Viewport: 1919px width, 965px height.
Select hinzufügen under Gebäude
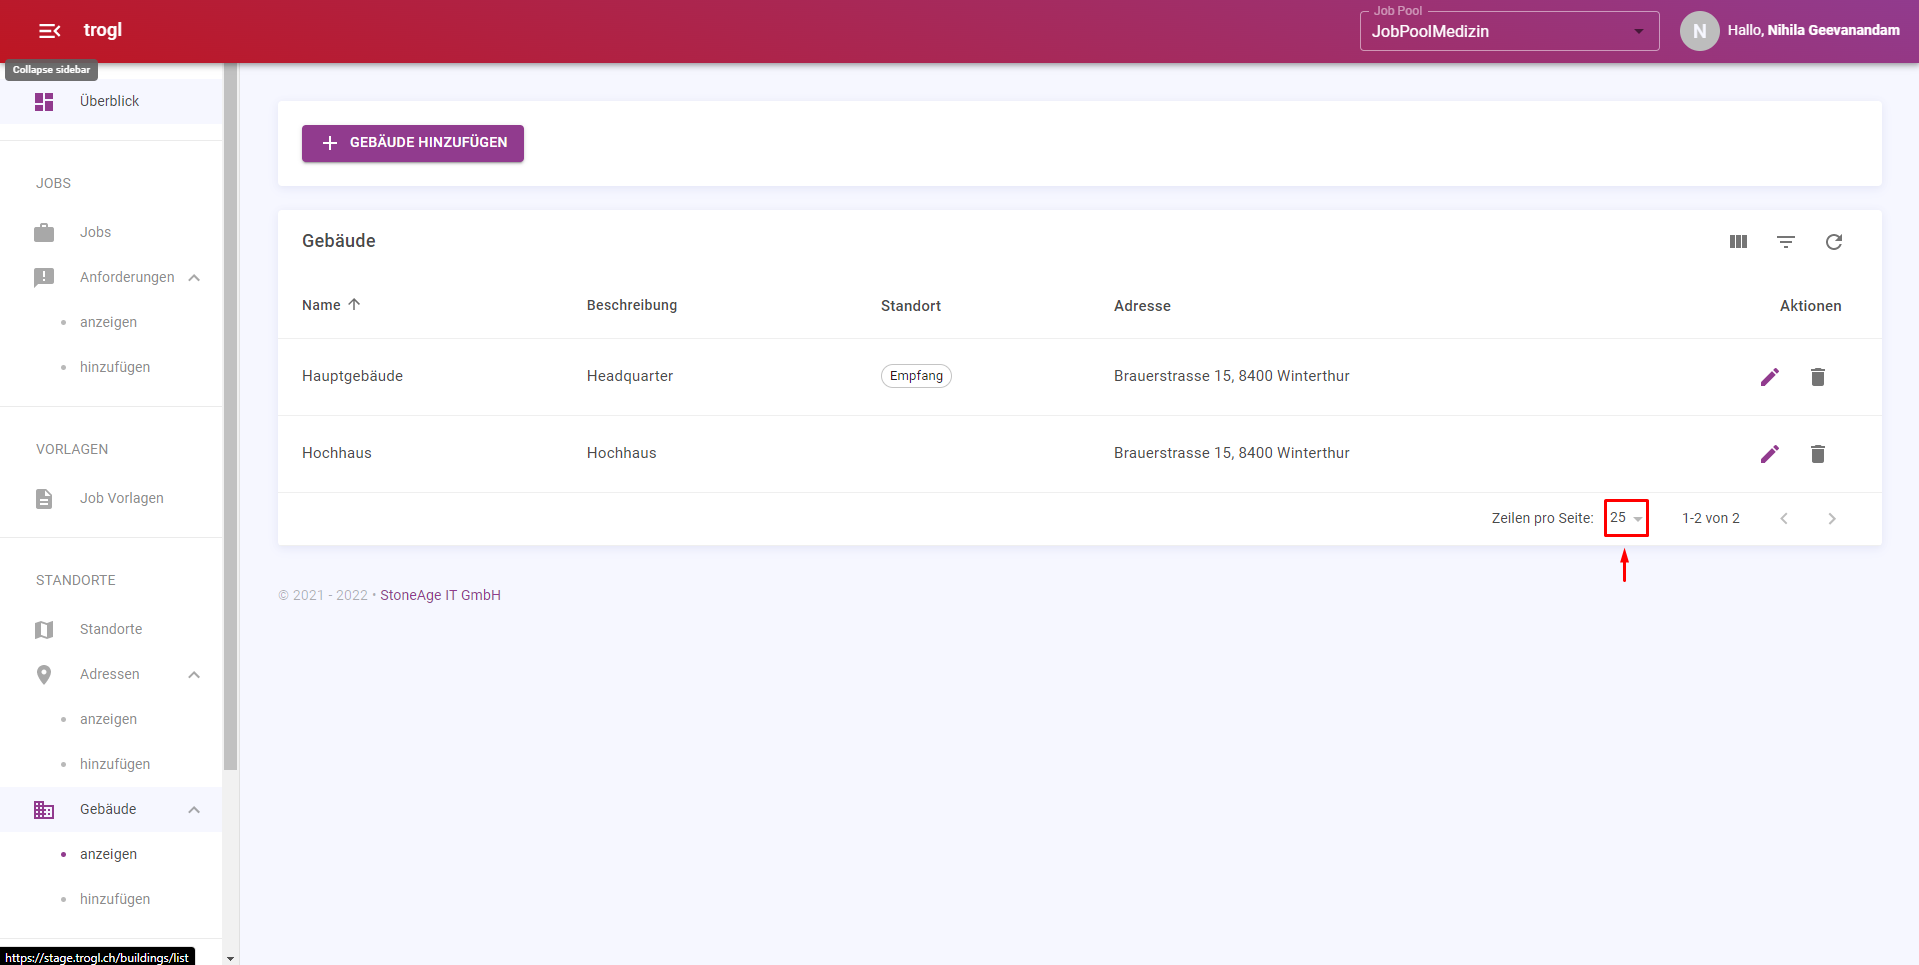point(115,899)
